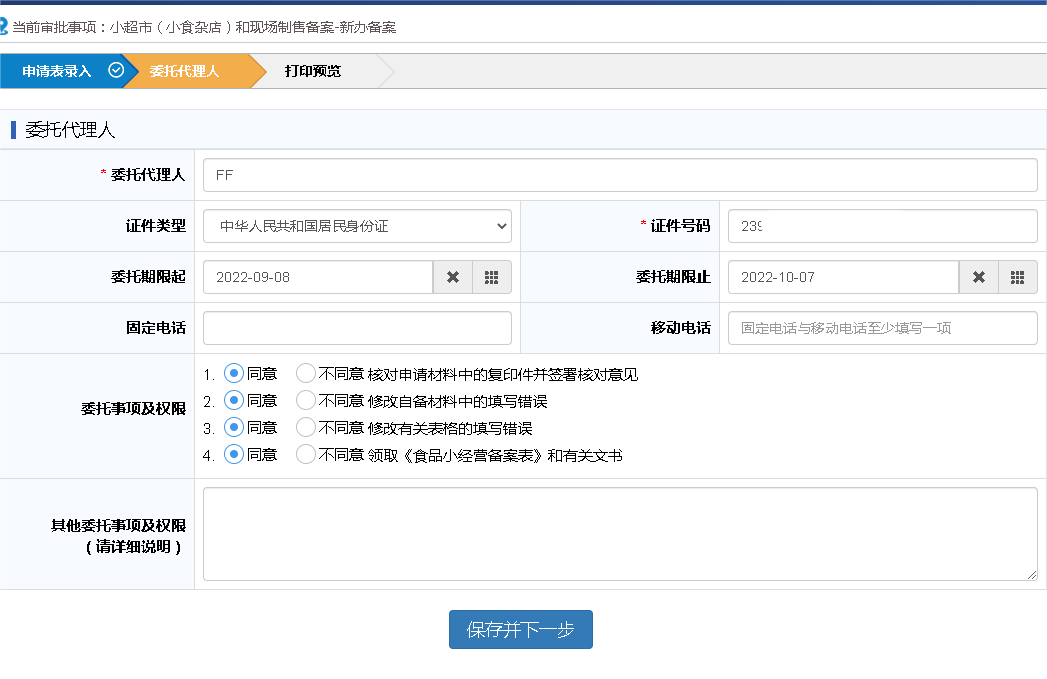Click the 固定电话 field label
The image size is (1047, 679).
pyautogui.click(x=156, y=328)
